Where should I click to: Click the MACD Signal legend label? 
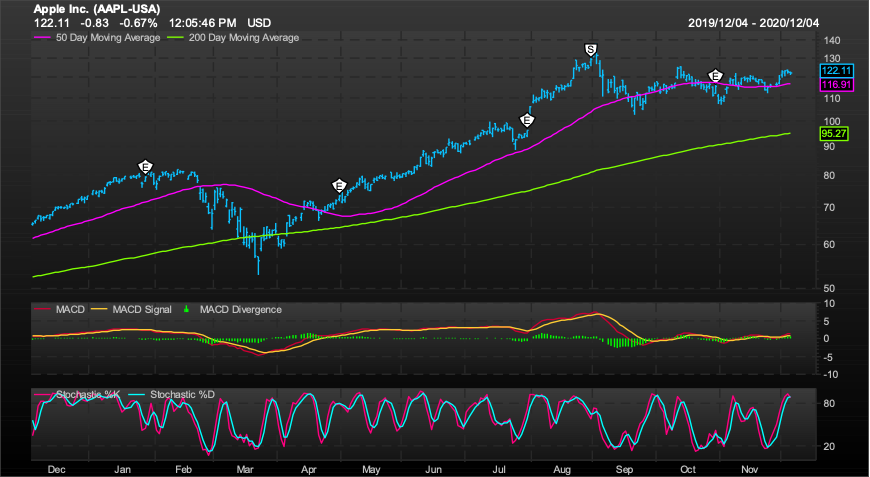tap(142, 309)
